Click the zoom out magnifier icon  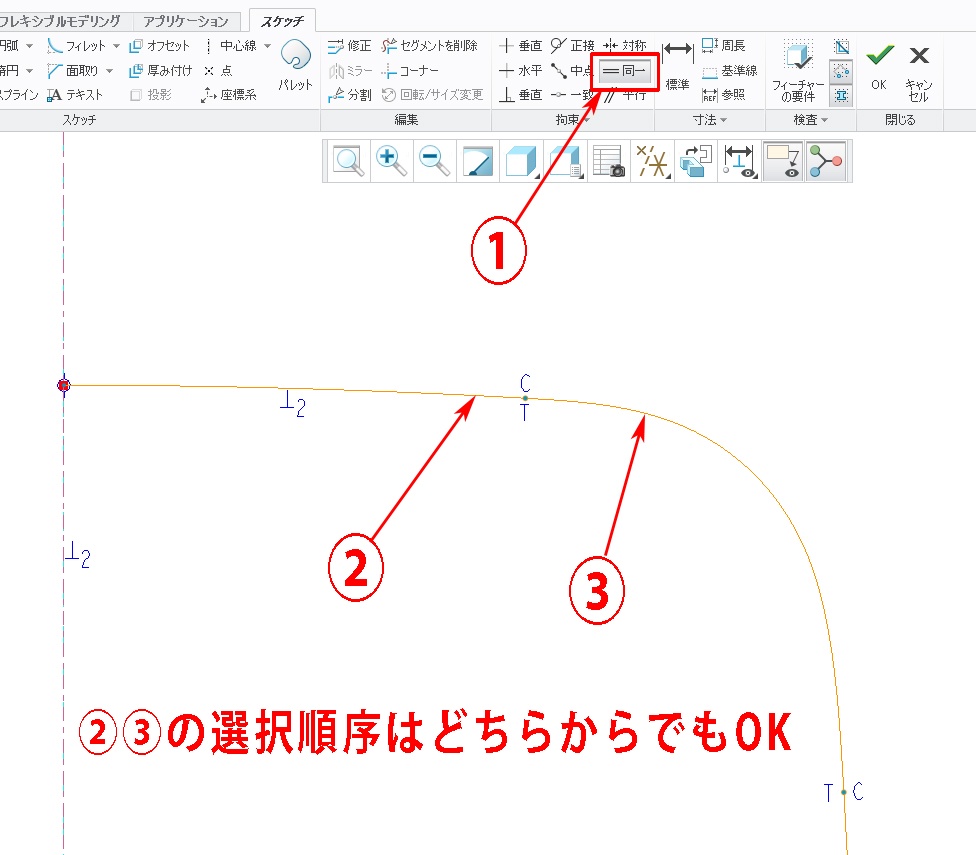(433, 161)
